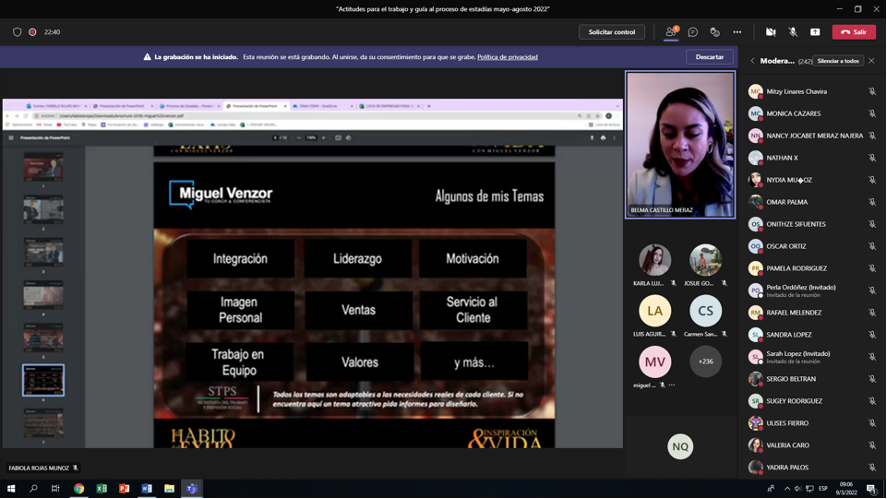Expand hidden system tray icons chevron
Image resolution: width=887 pixels, height=499 pixels.
[787, 489]
